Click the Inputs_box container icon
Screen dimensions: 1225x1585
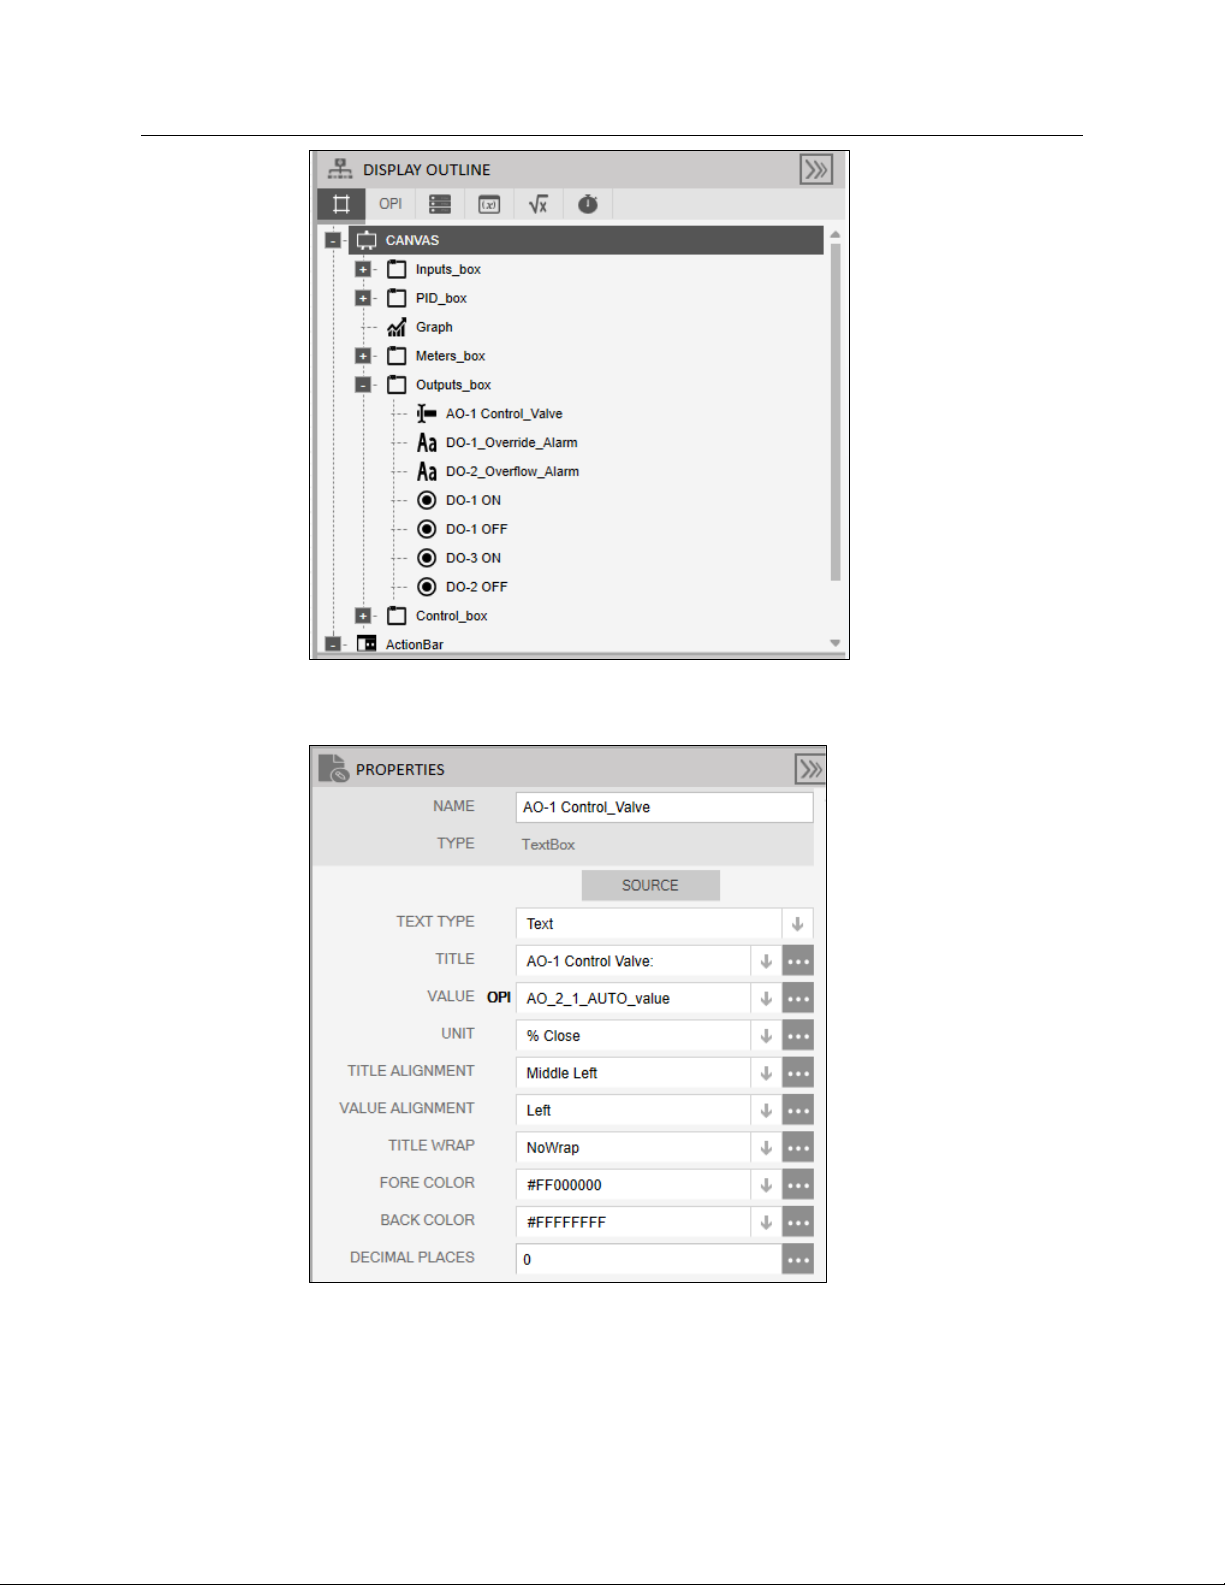tap(397, 269)
